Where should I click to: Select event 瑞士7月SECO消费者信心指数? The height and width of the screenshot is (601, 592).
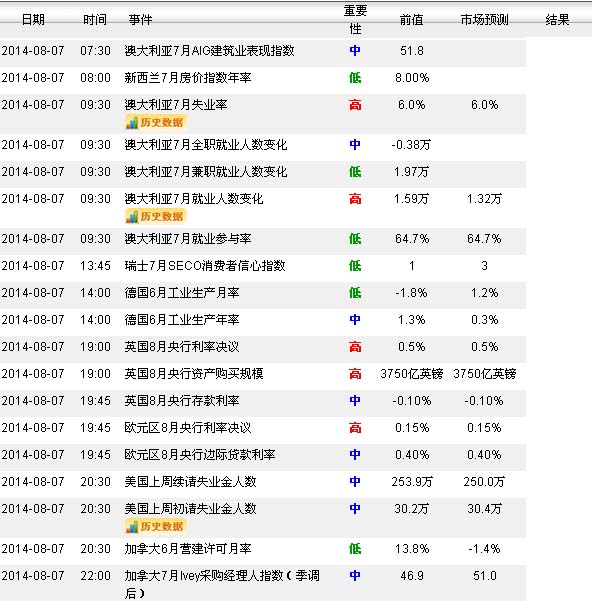point(205,266)
